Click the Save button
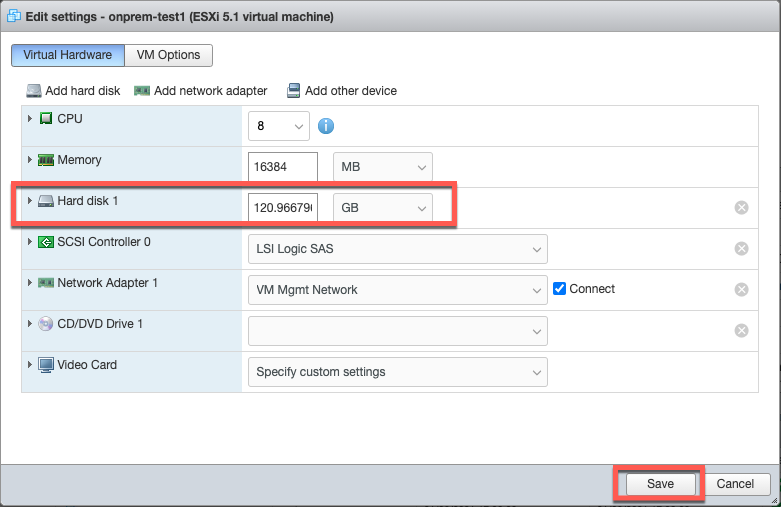Image resolution: width=781 pixels, height=507 pixels. pos(660,484)
